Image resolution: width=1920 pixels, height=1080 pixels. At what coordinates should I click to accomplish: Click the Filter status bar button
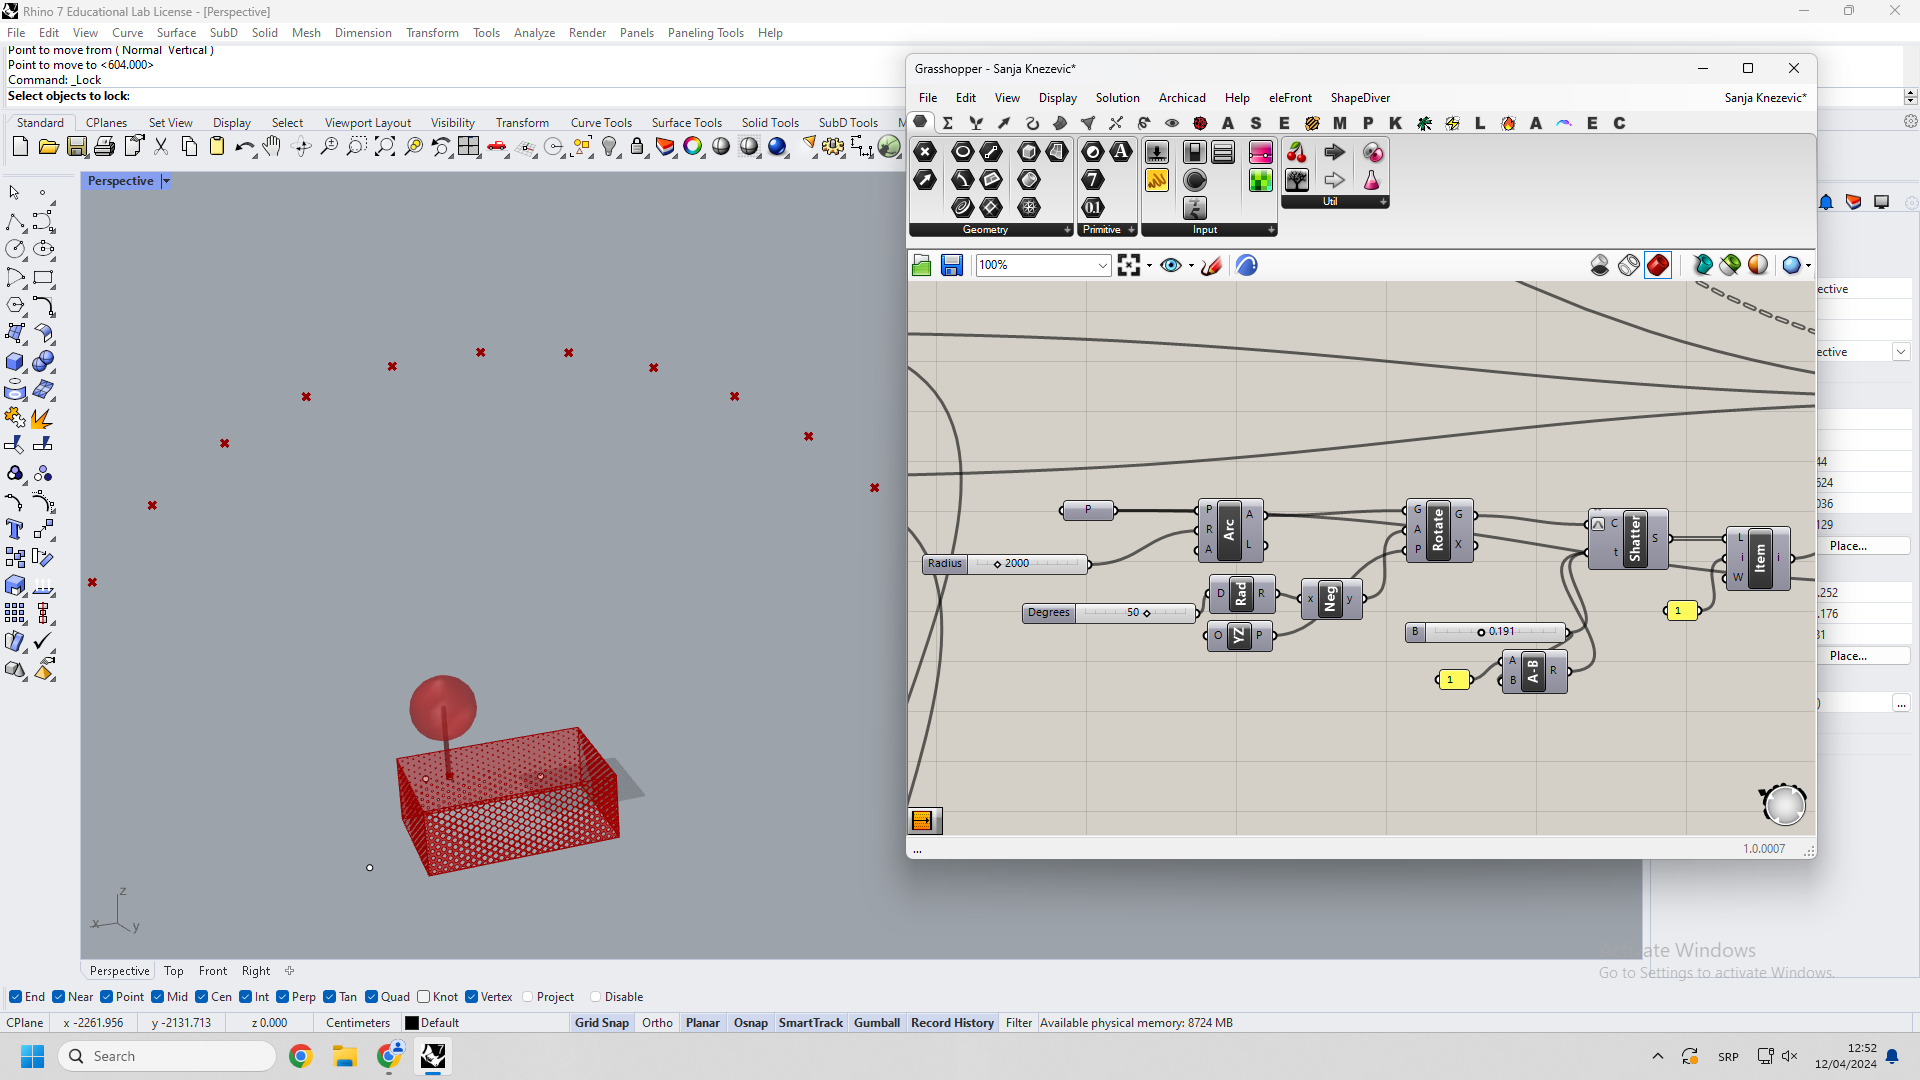click(x=1019, y=1023)
